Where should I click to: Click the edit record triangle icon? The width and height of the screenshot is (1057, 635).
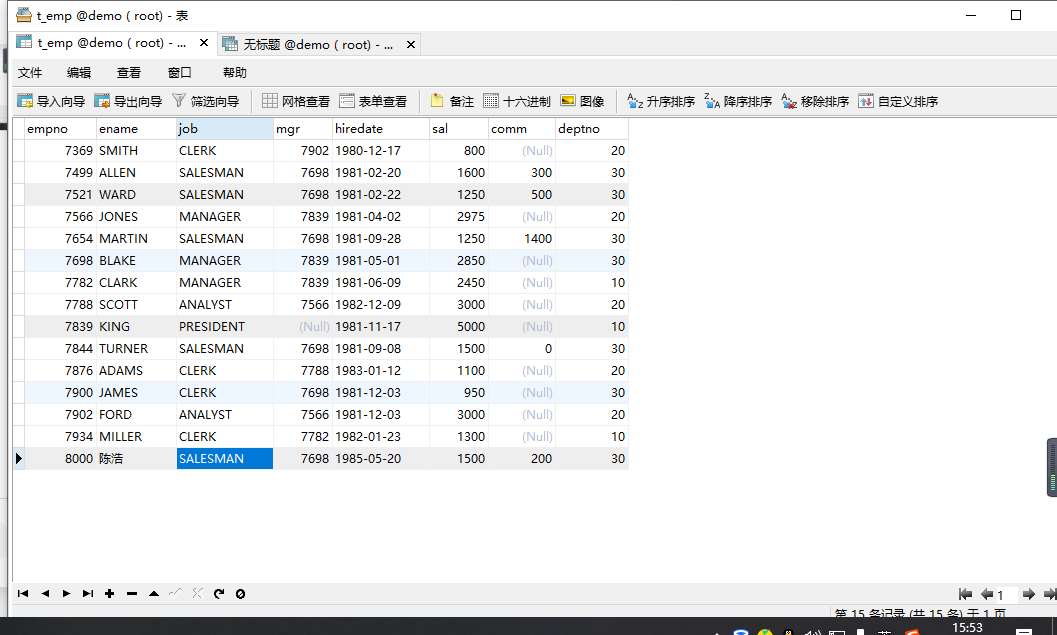pyautogui.click(x=154, y=593)
